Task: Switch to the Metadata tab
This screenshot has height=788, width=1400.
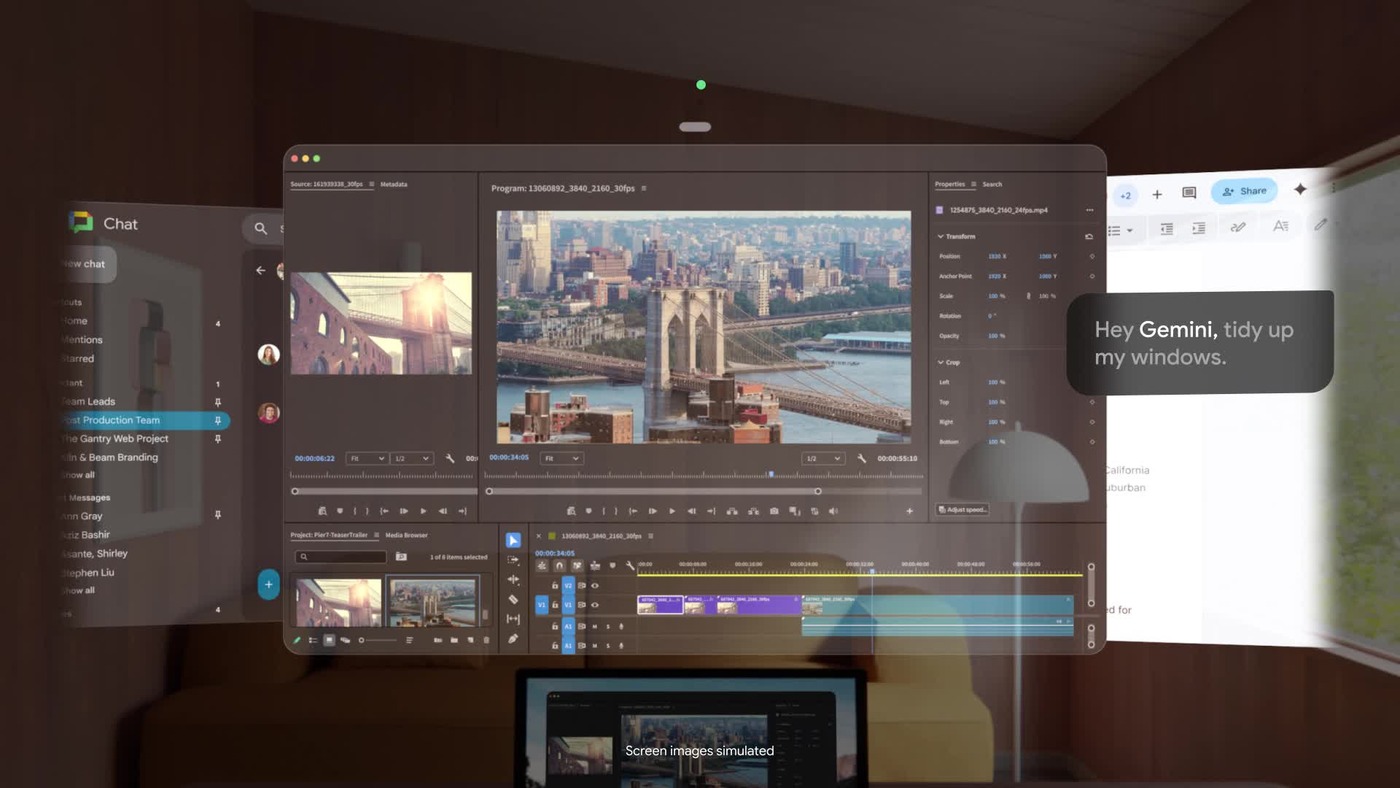Action: tap(393, 184)
